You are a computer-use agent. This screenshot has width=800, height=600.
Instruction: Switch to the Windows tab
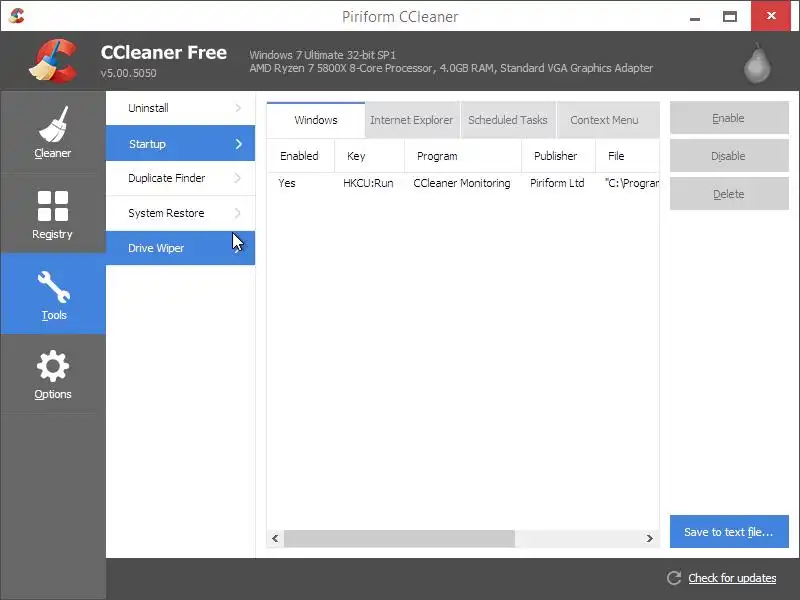(x=316, y=120)
